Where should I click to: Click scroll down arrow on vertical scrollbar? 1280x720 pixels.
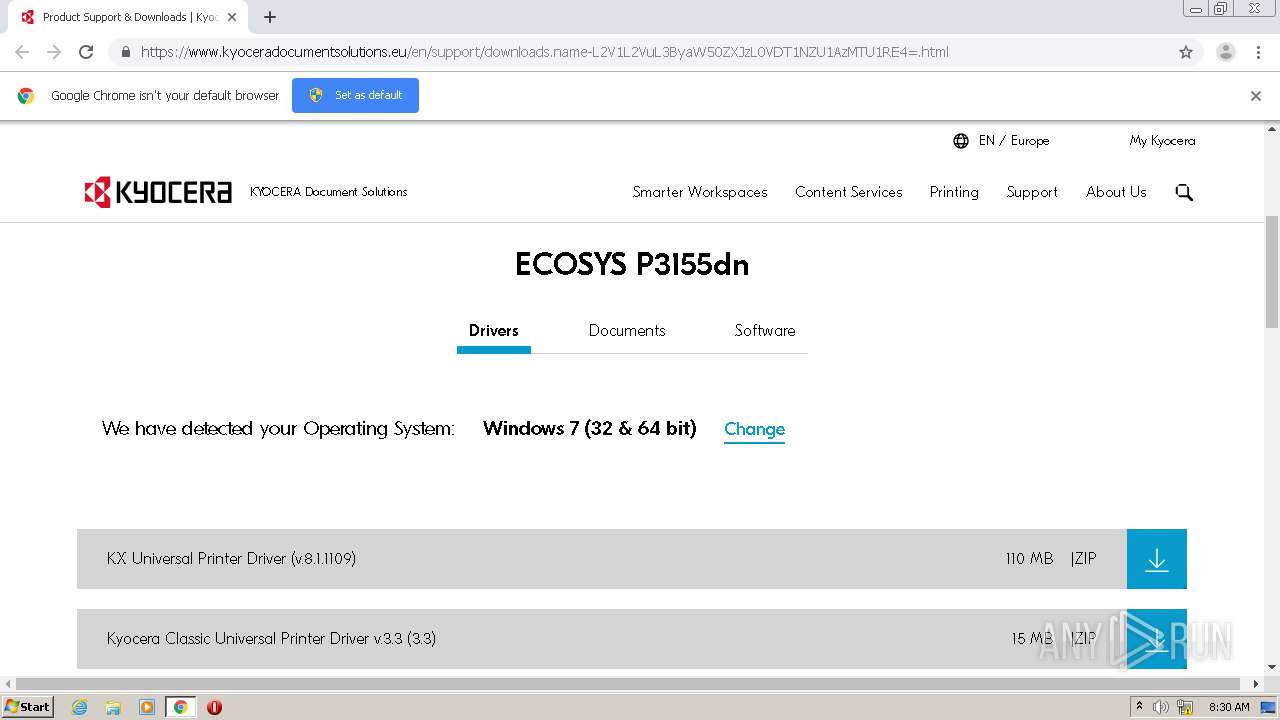tap(1272, 667)
